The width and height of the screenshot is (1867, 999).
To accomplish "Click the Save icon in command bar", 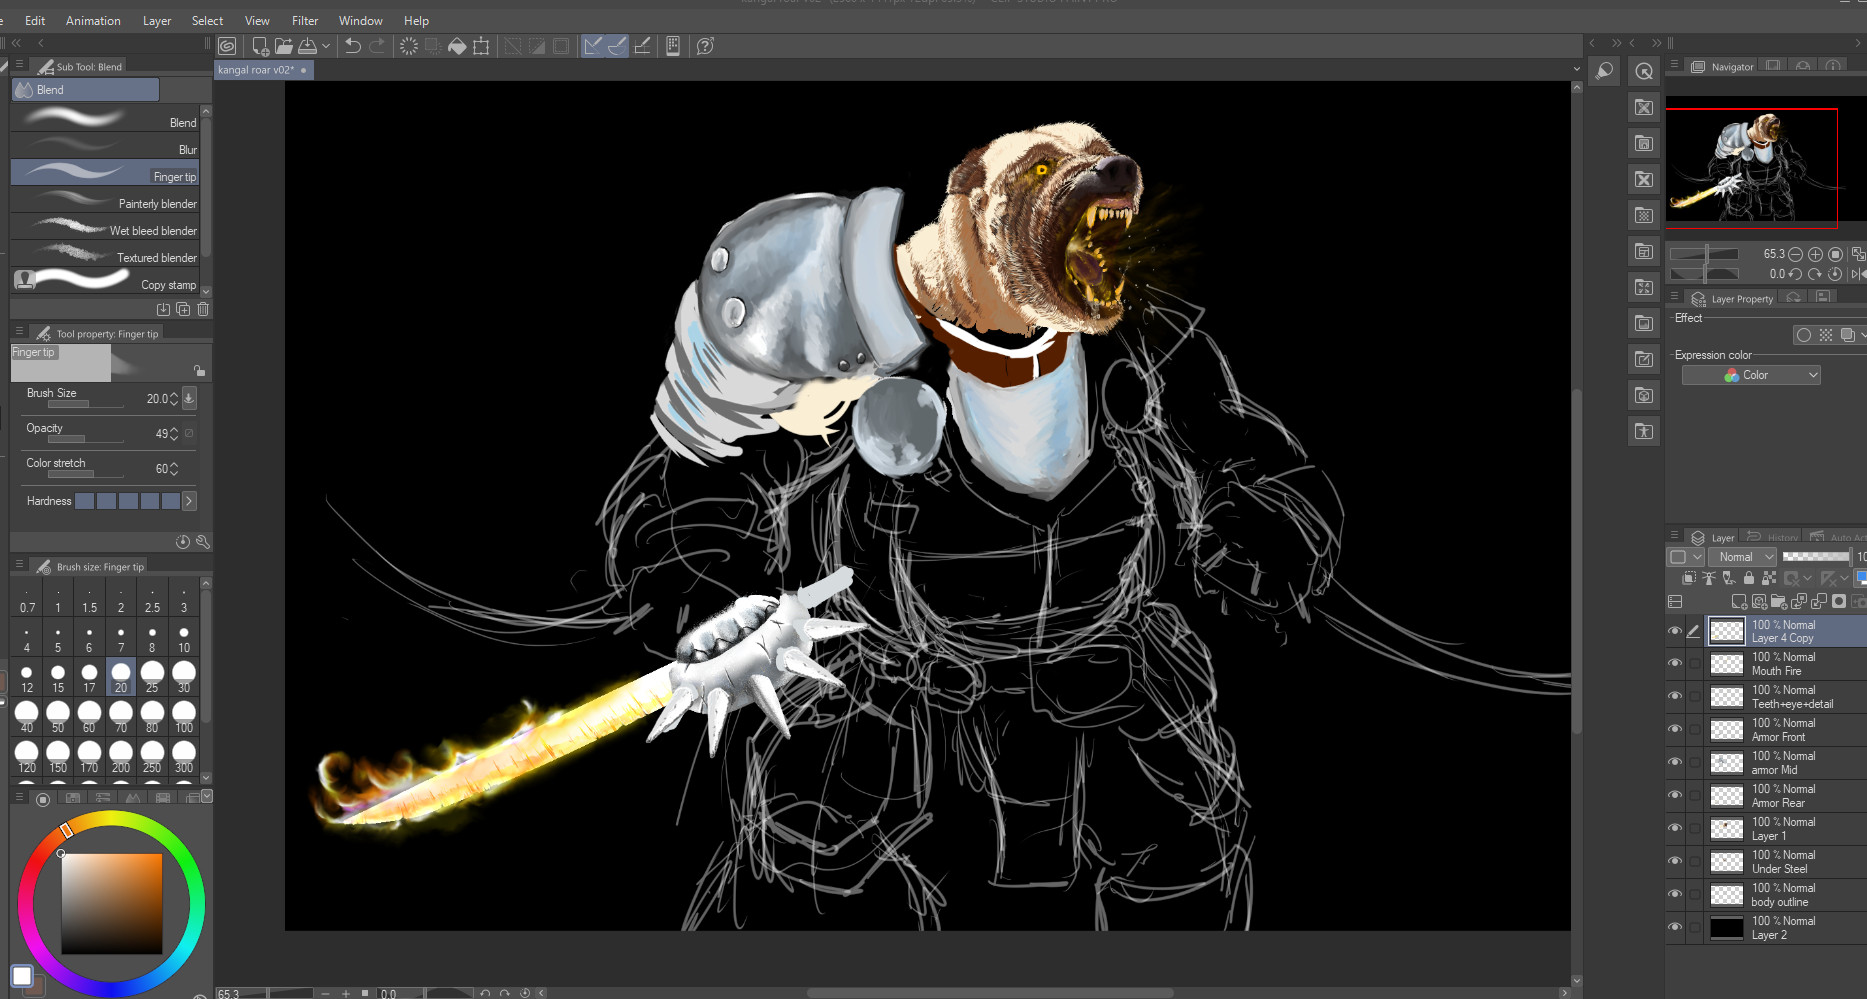I will (308, 46).
